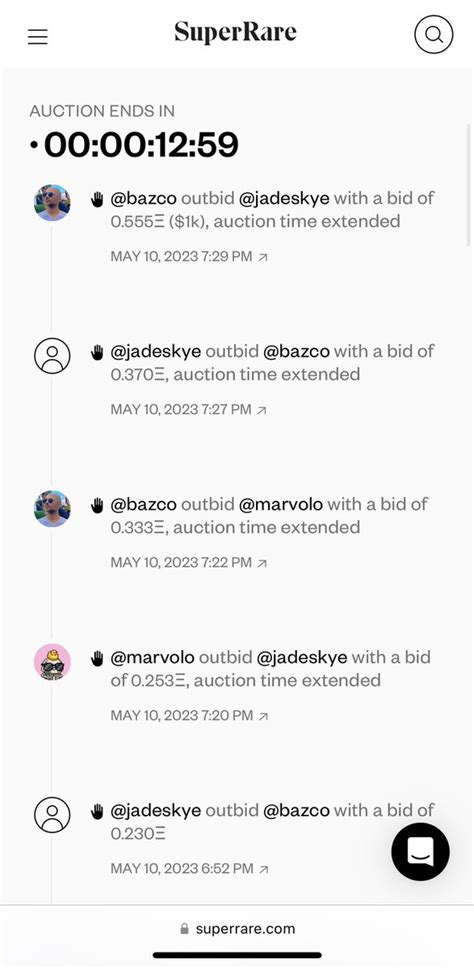Open @bazco profile in the 0.555Ξ bid
The image size is (474, 968).
click(x=143, y=198)
